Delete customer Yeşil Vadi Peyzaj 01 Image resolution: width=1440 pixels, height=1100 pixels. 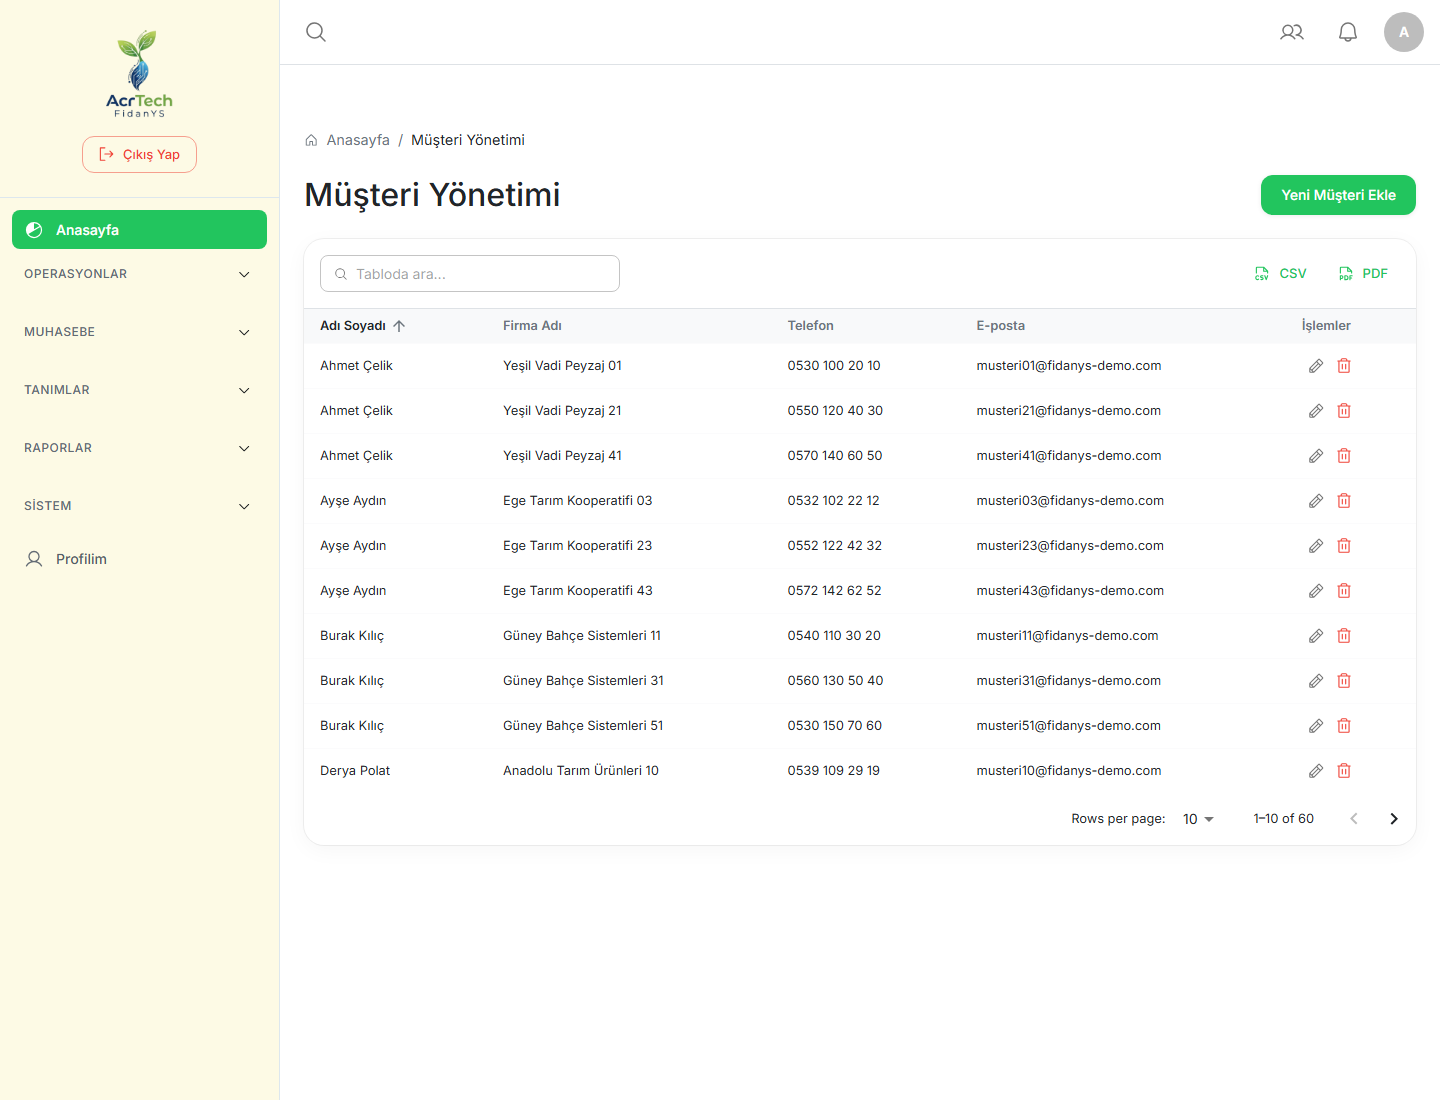click(1344, 366)
